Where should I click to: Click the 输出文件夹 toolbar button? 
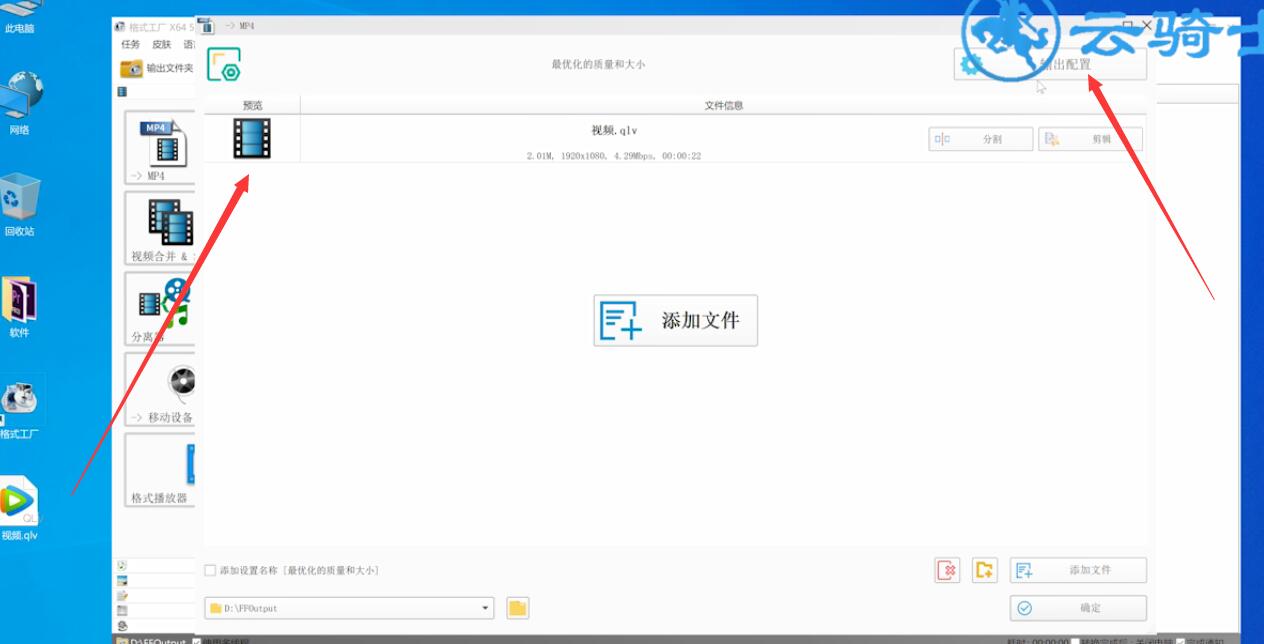(157, 69)
